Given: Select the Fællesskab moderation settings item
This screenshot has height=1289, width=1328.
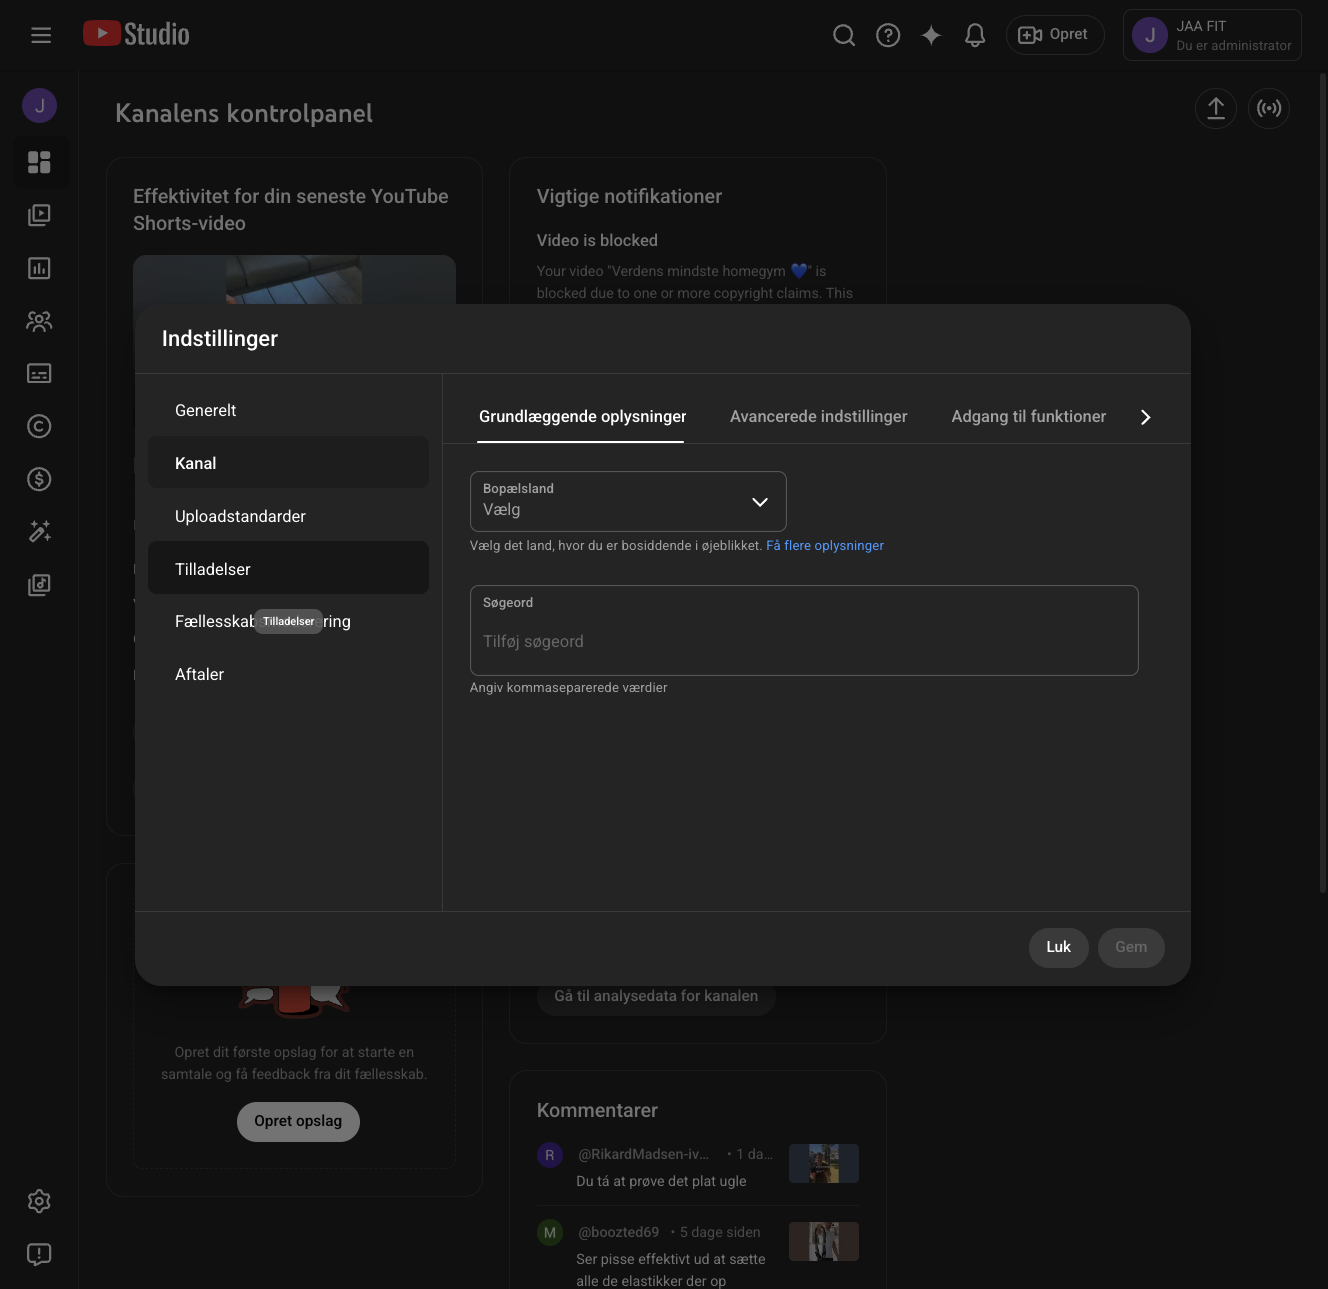Looking at the screenshot, I should (x=288, y=621).
